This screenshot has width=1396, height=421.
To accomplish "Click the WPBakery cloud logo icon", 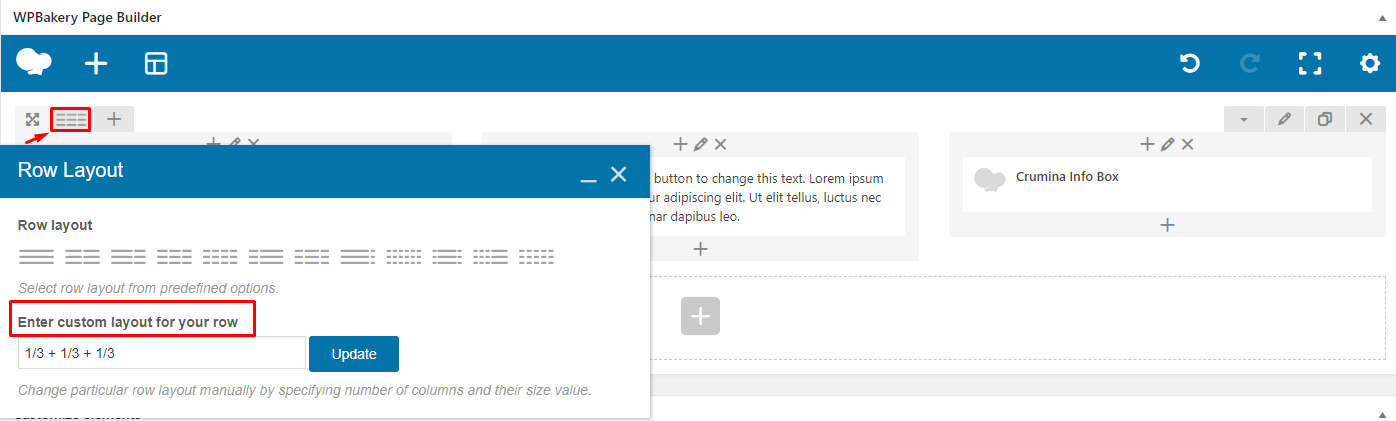I will pyautogui.click(x=34, y=63).
